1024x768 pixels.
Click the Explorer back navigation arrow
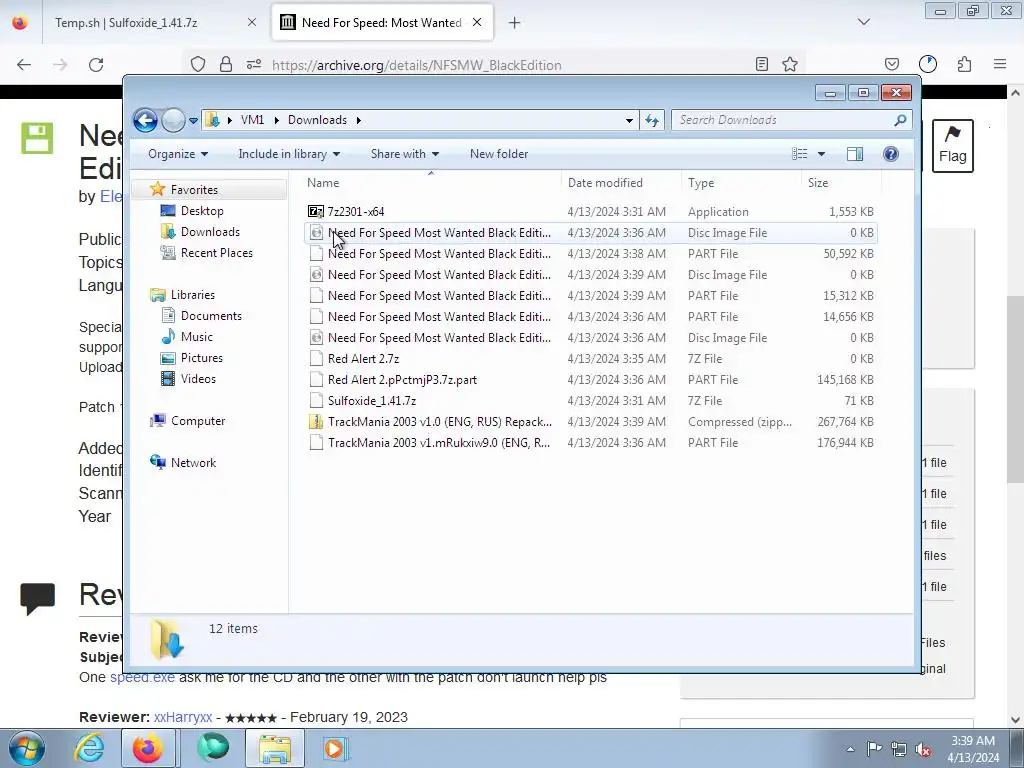[145, 120]
